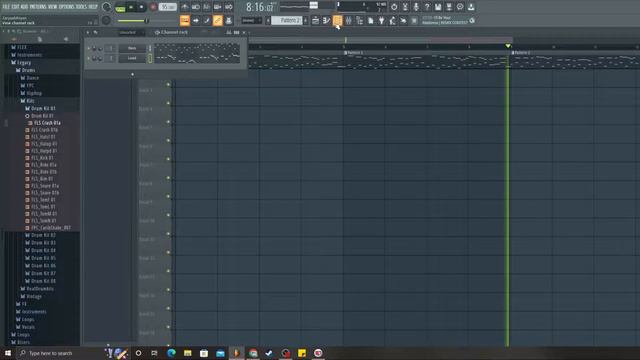Open the Channel rack filter dropdown
The height and width of the screenshot is (360, 640).
tap(131, 32)
